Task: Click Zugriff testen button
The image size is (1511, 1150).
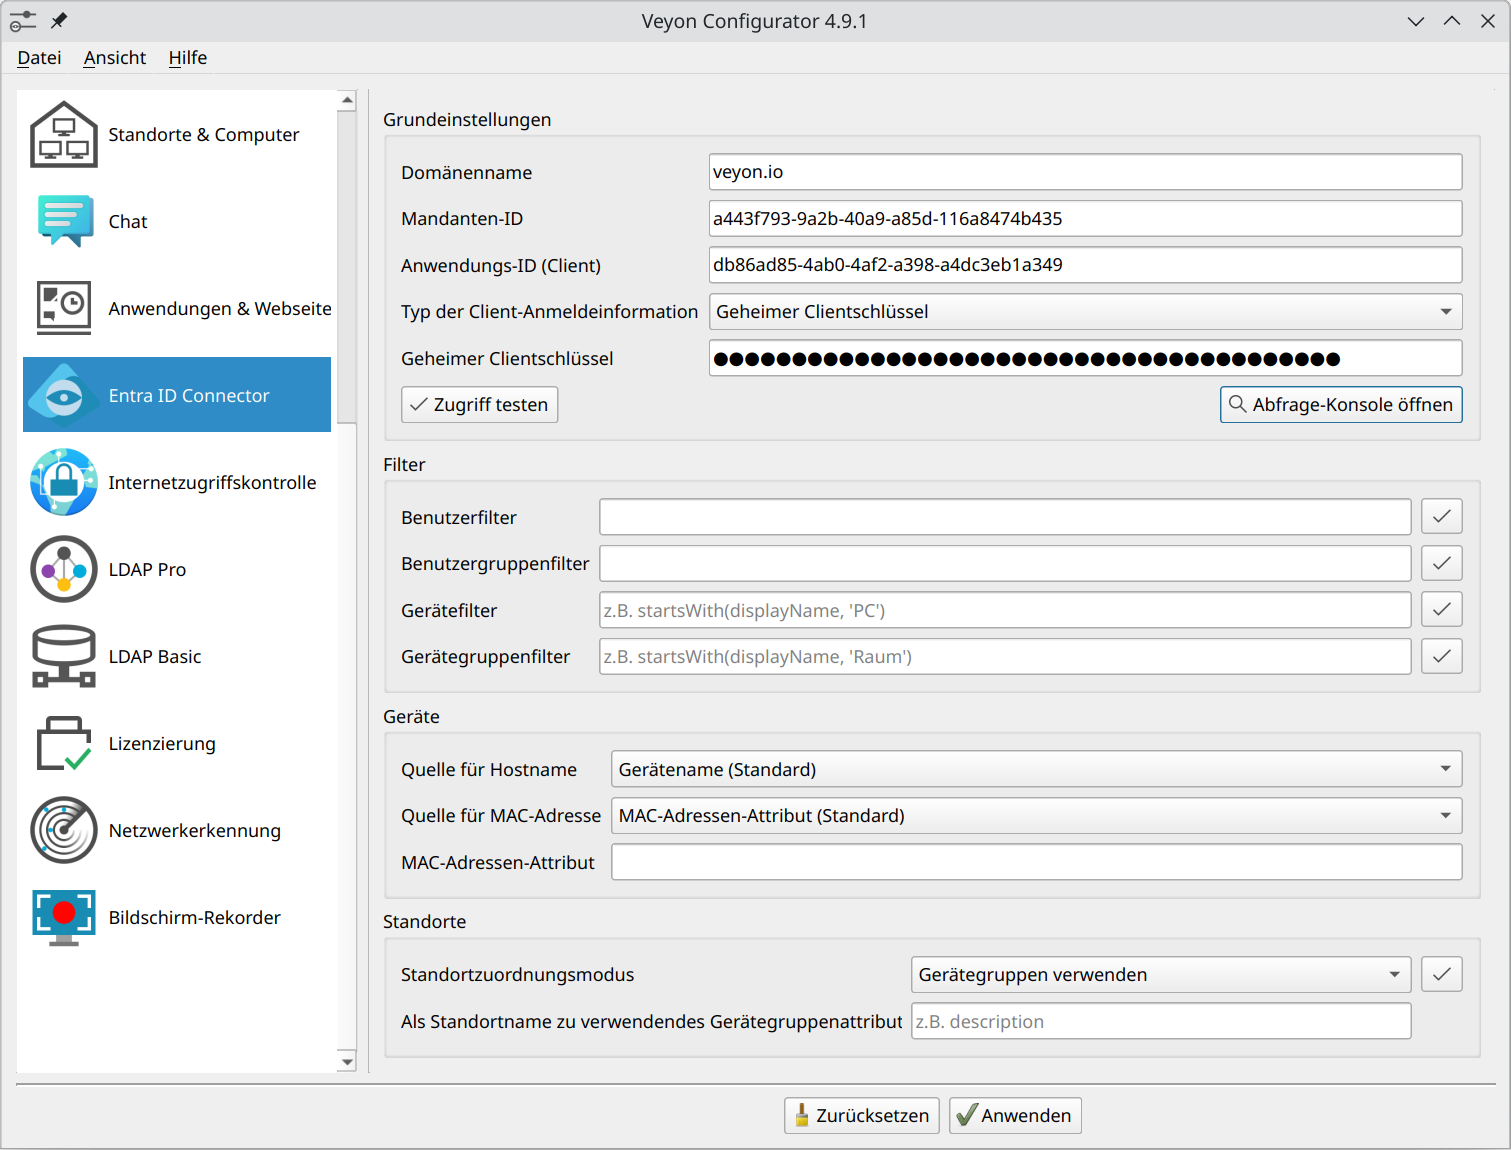Action: [x=480, y=405]
